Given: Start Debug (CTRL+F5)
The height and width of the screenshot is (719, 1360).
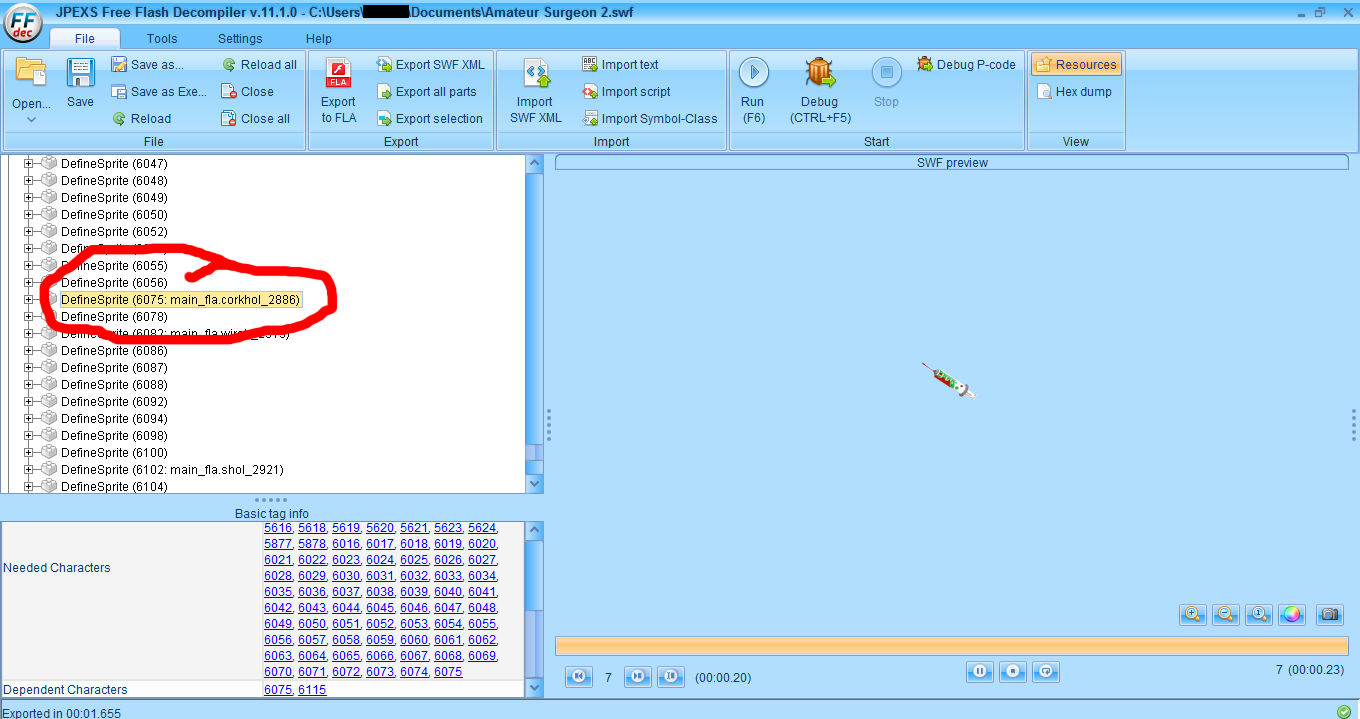Looking at the screenshot, I should tap(820, 90).
